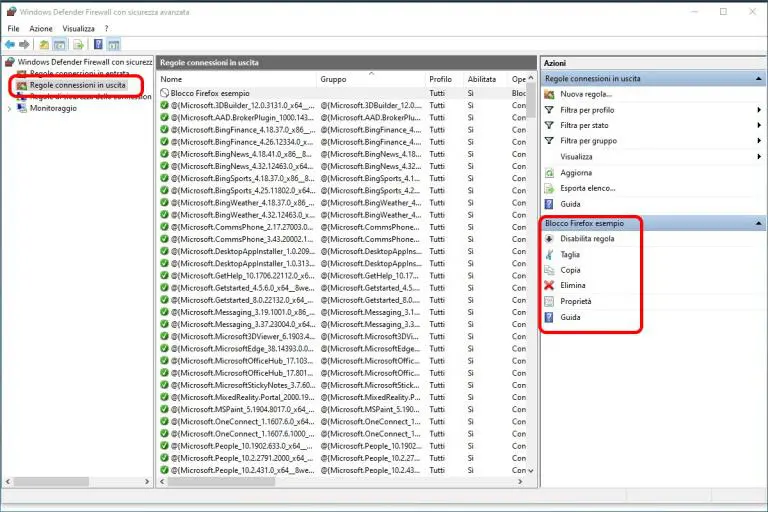
Task: Open Proprietà of the selected rule
Action: pyautogui.click(x=576, y=301)
